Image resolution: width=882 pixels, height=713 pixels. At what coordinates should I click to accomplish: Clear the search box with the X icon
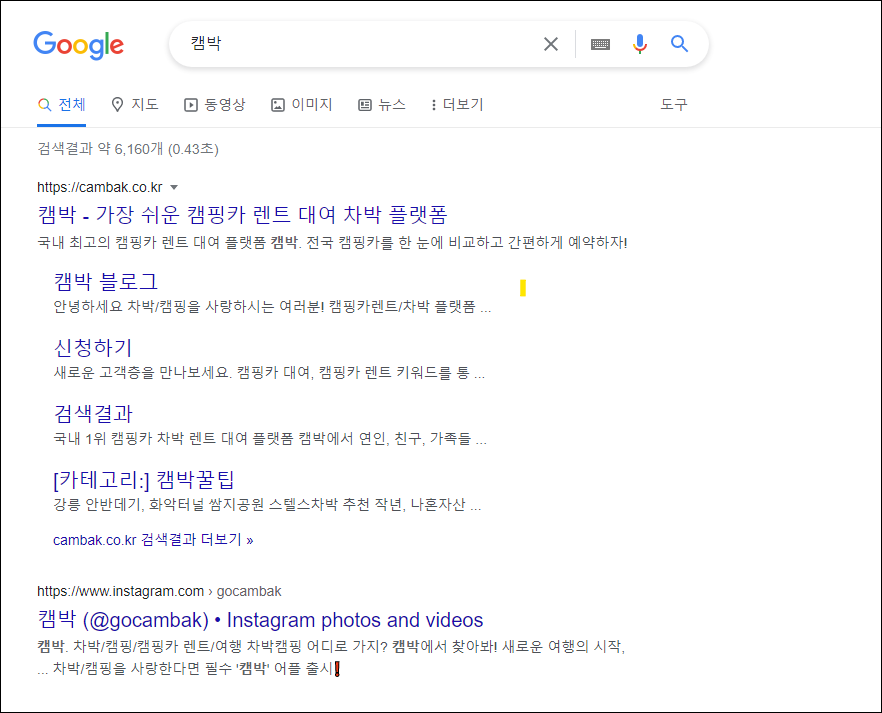(x=551, y=44)
